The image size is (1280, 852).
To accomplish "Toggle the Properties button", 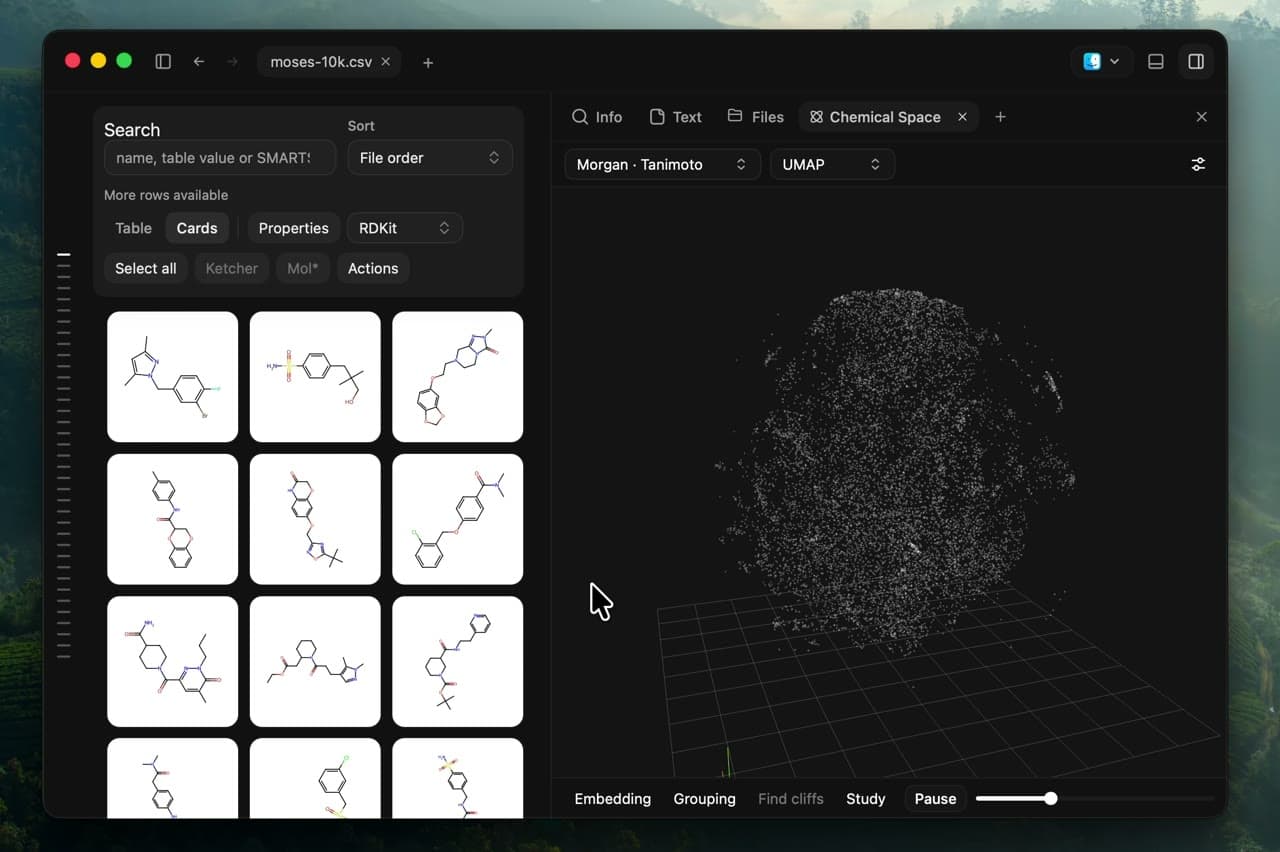I will pyautogui.click(x=294, y=228).
